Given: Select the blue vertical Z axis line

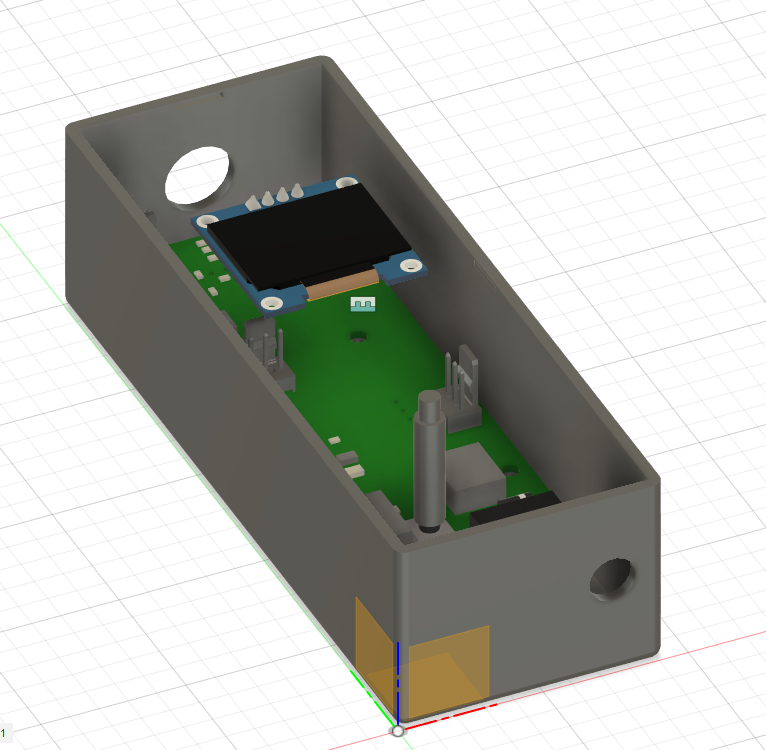Looking at the screenshot, I should click(x=398, y=680).
